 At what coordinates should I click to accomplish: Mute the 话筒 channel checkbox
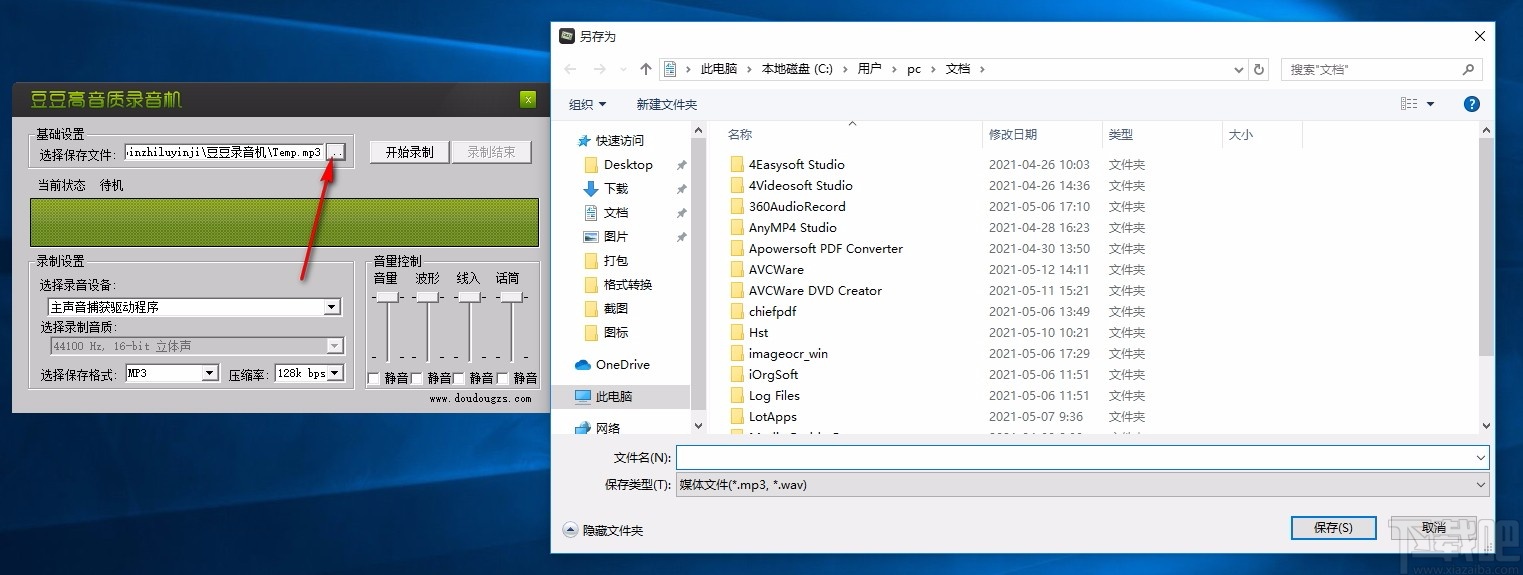pyautogui.click(x=502, y=378)
